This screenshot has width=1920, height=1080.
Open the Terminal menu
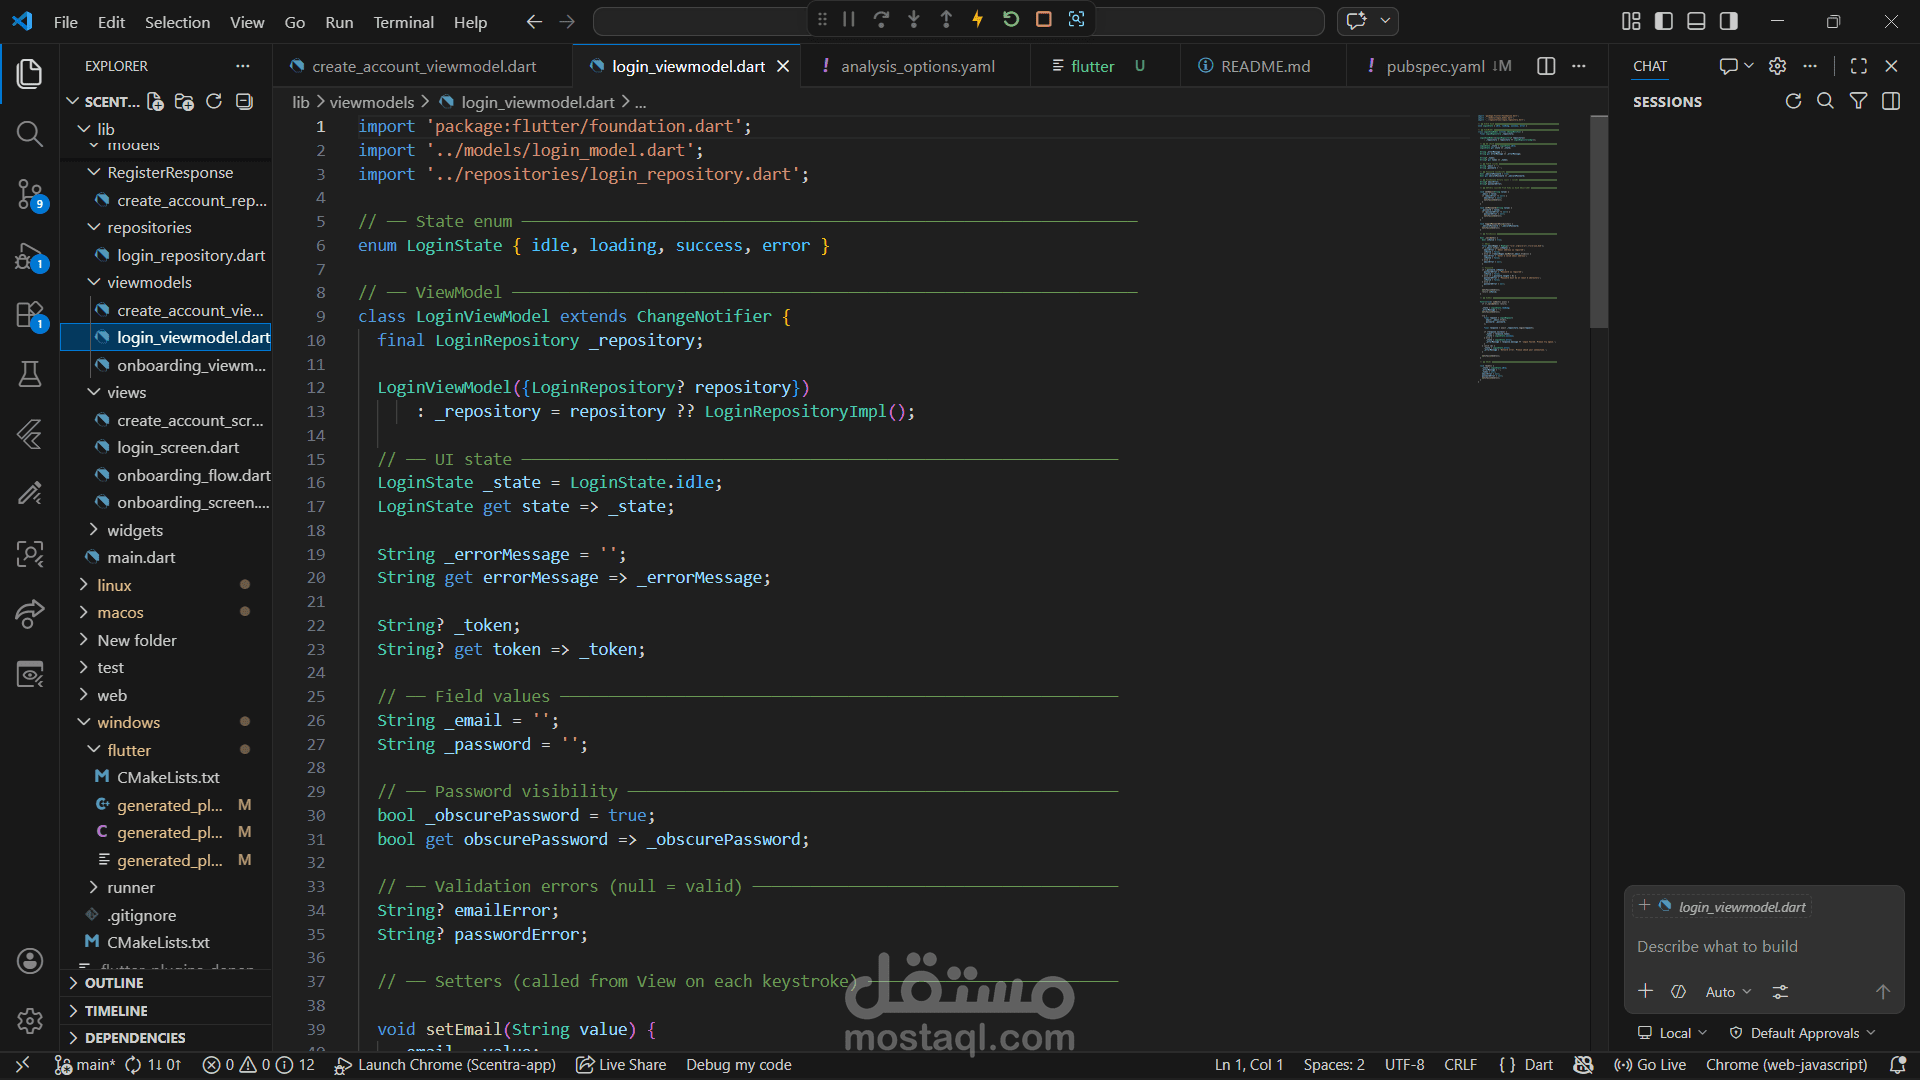coord(403,22)
